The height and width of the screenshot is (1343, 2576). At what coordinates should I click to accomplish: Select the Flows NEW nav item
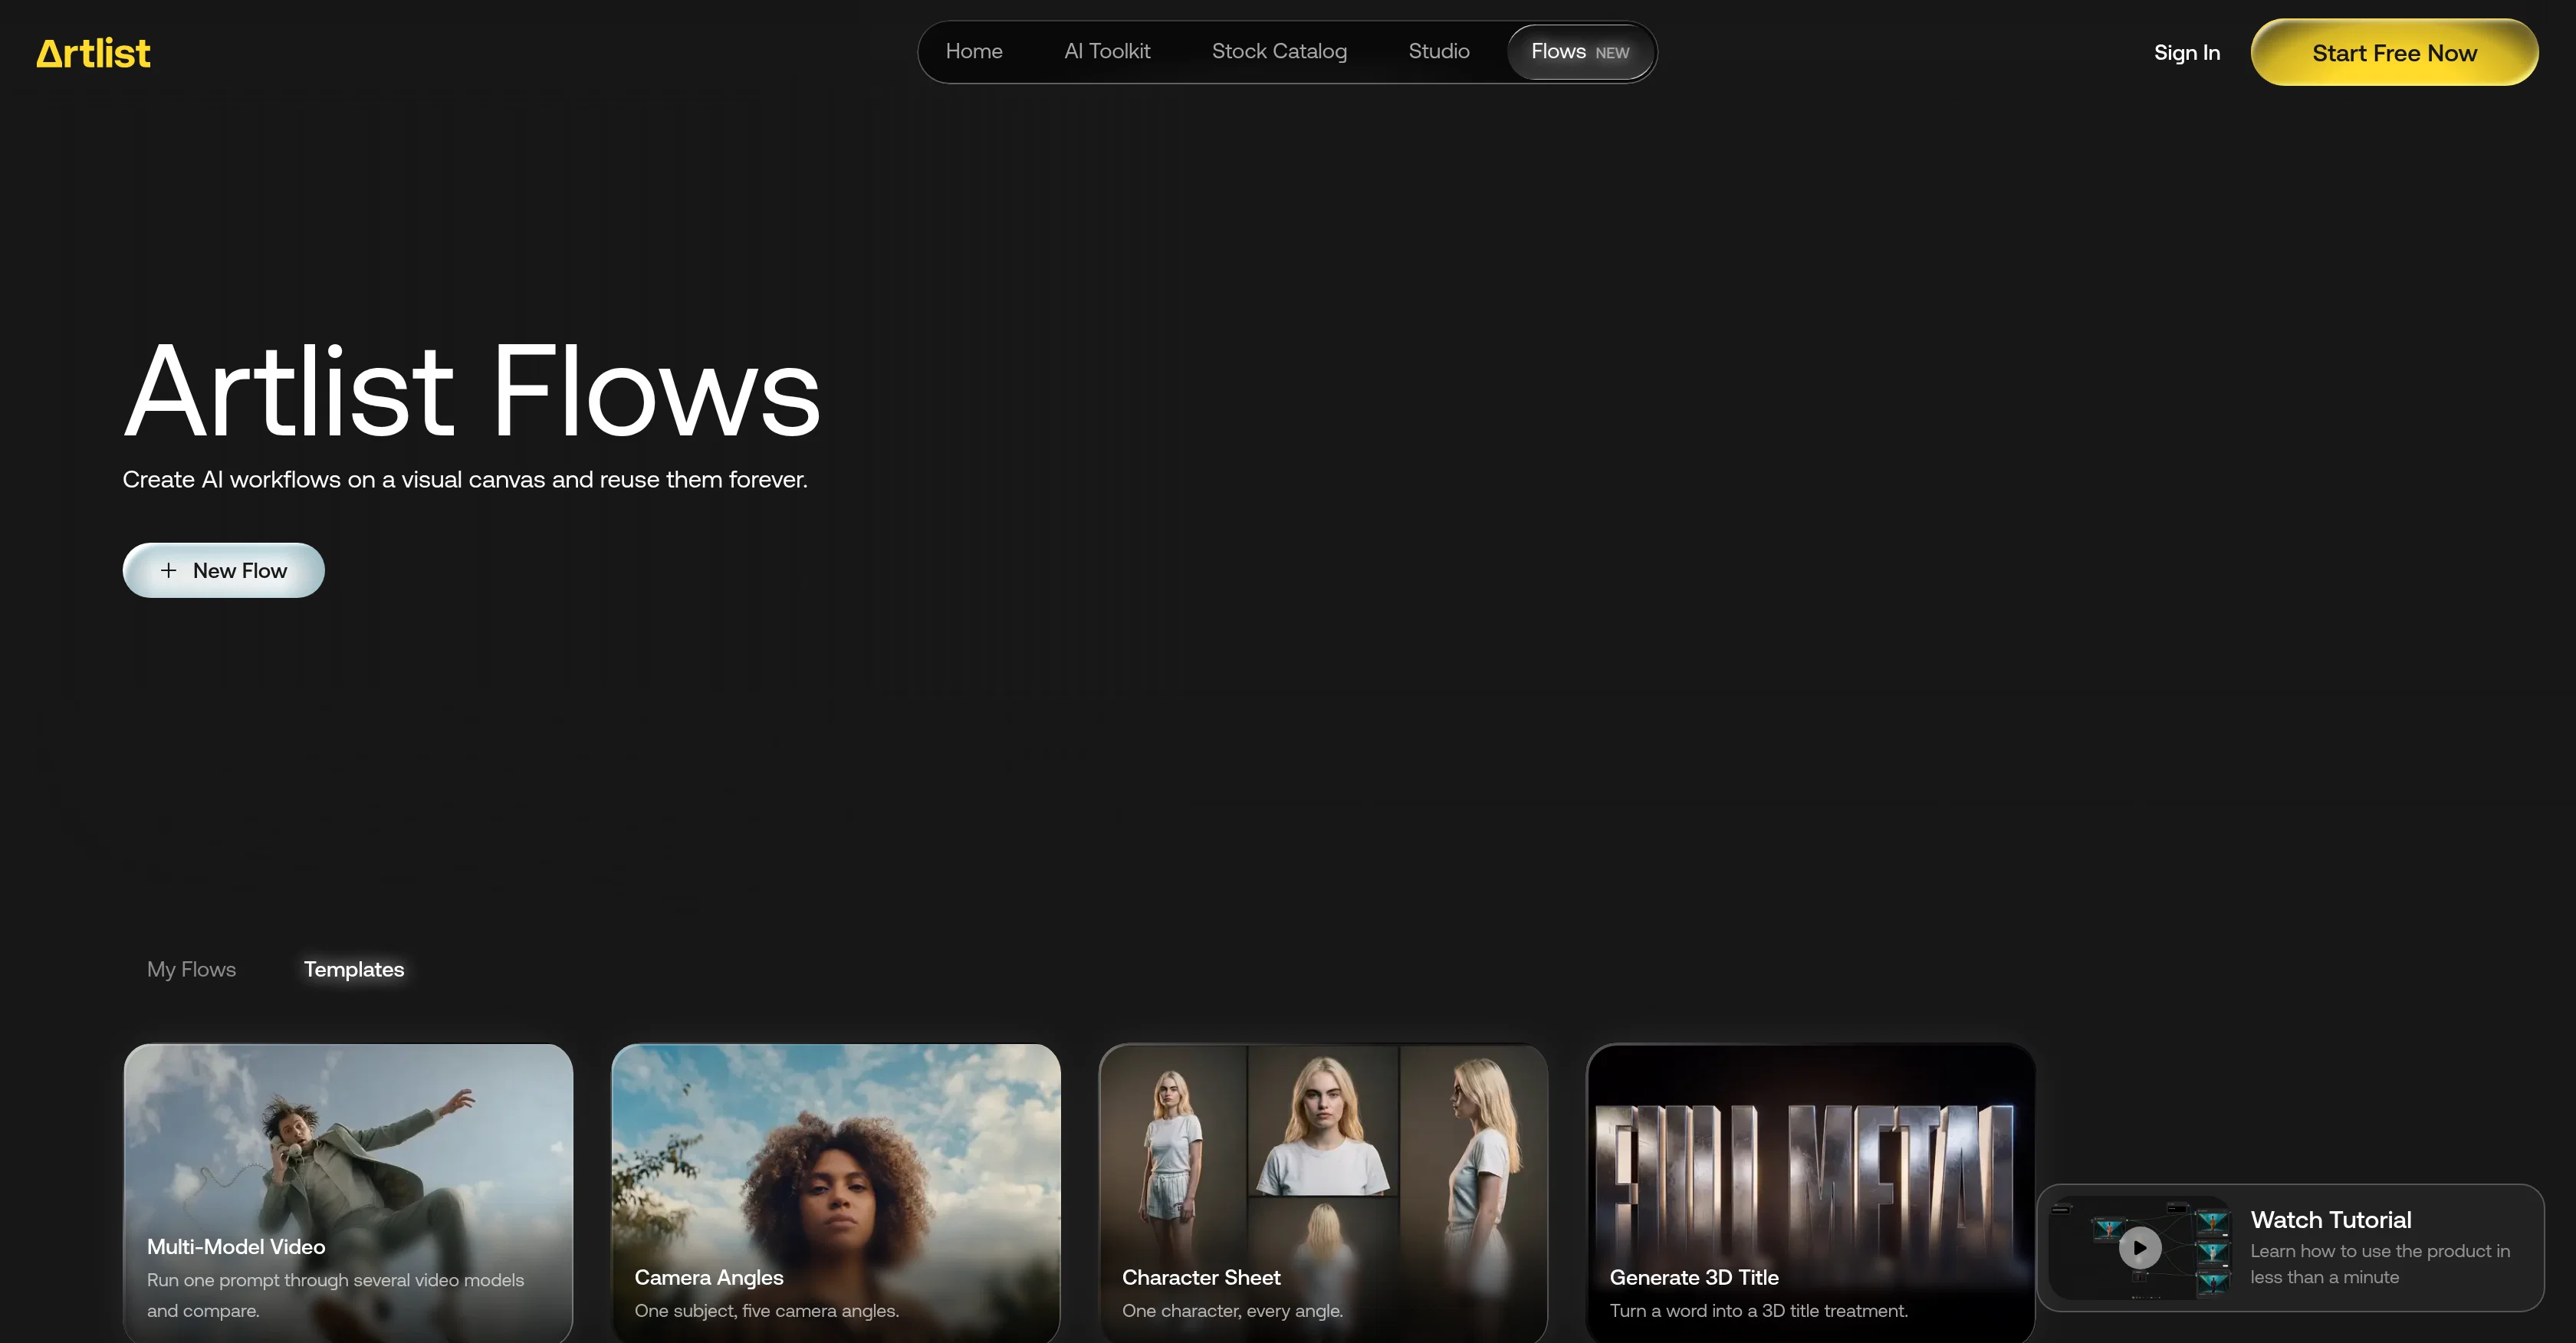click(x=1580, y=52)
